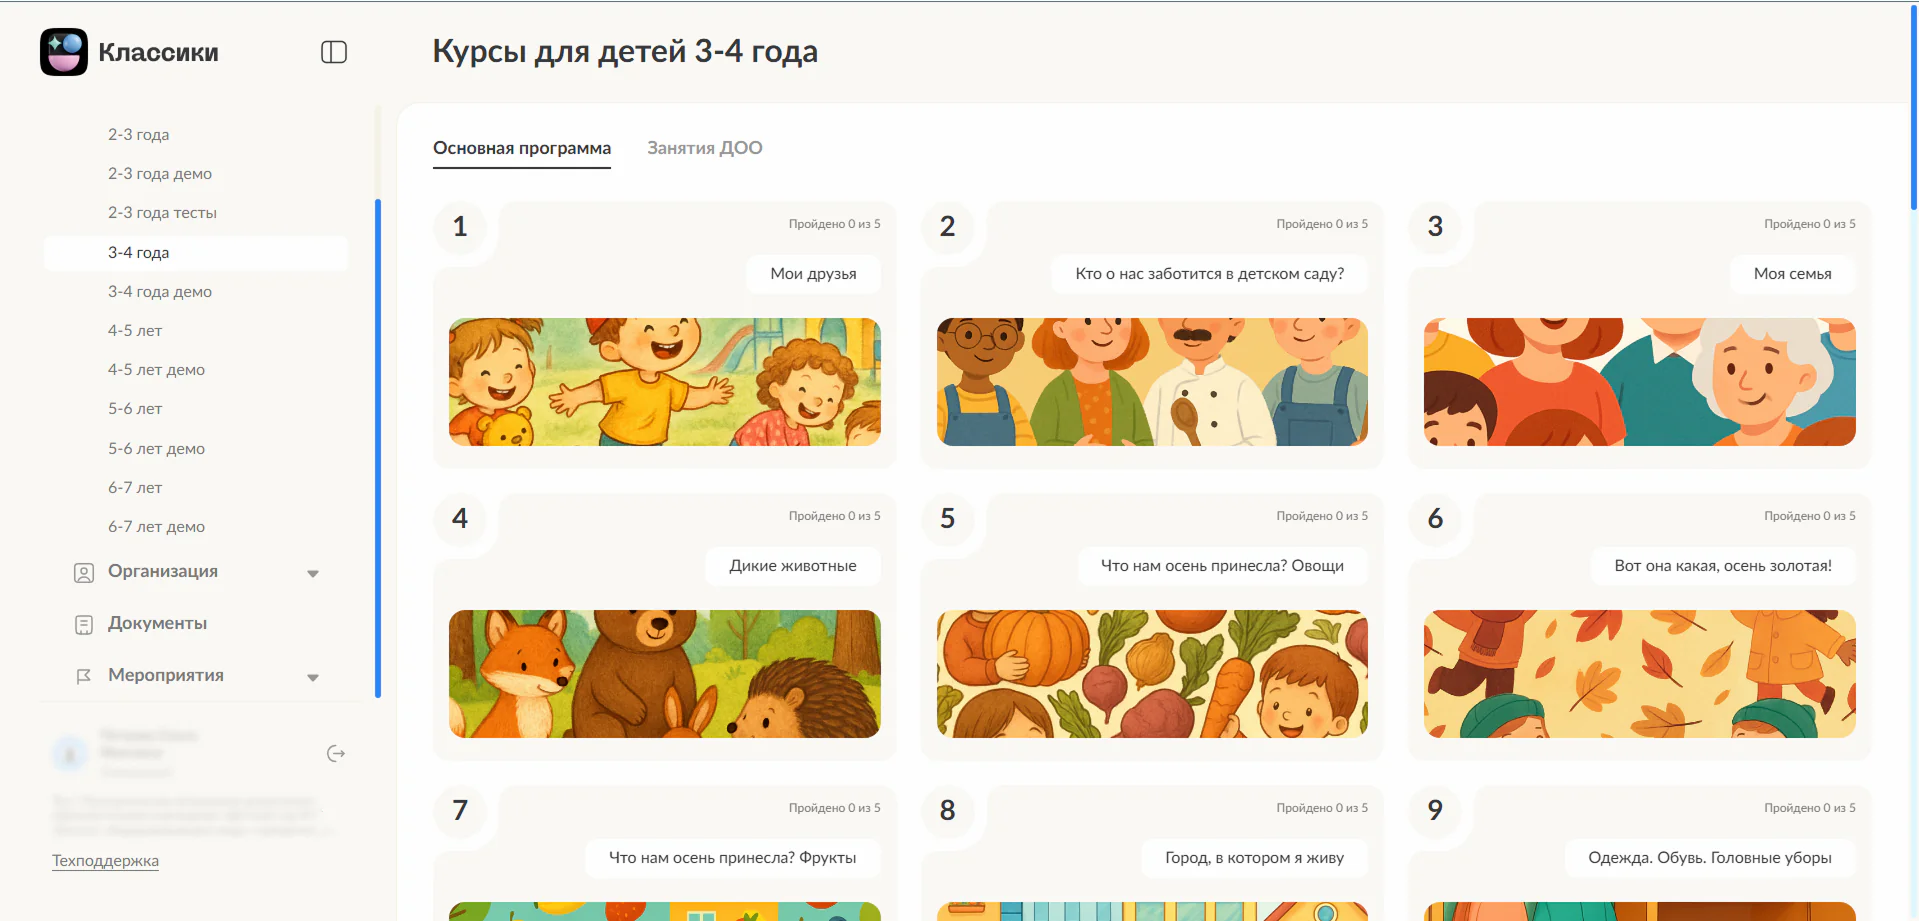The width and height of the screenshot is (1919, 921).
Task: Click the golden autumn leaves thumbnail
Action: pyautogui.click(x=1639, y=674)
